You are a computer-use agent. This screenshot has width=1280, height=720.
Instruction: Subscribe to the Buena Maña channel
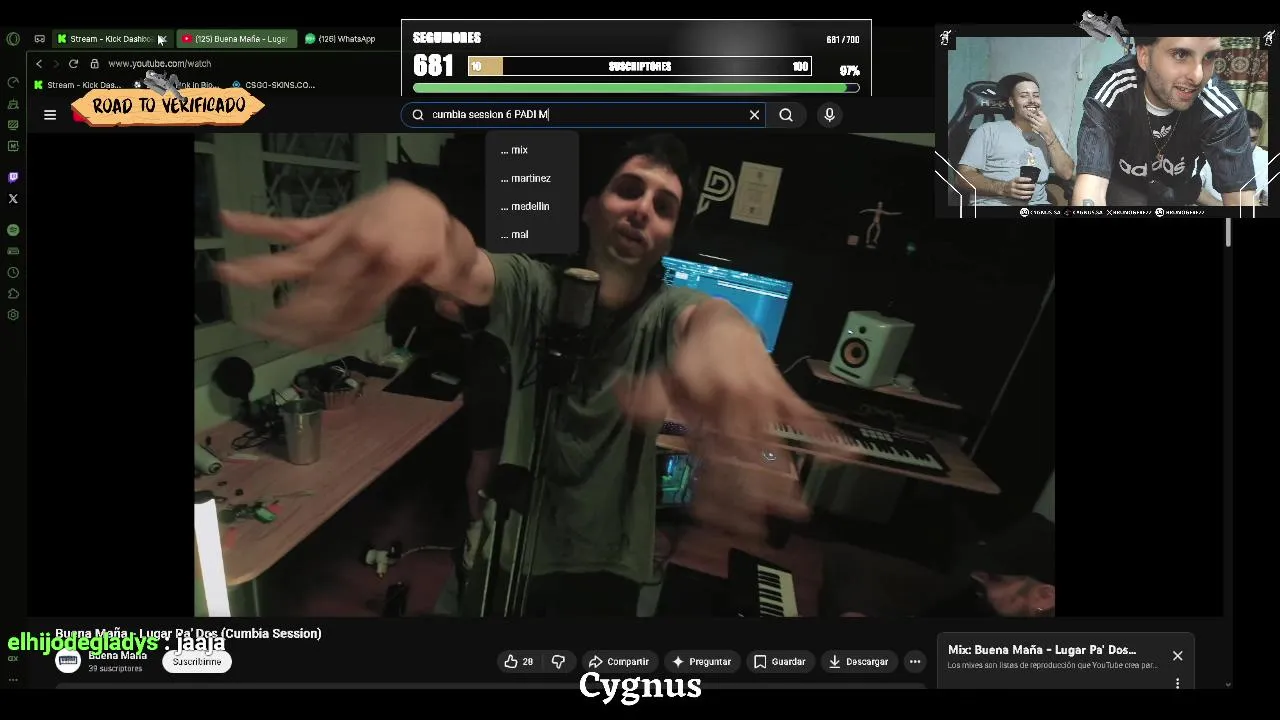click(x=197, y=661)
